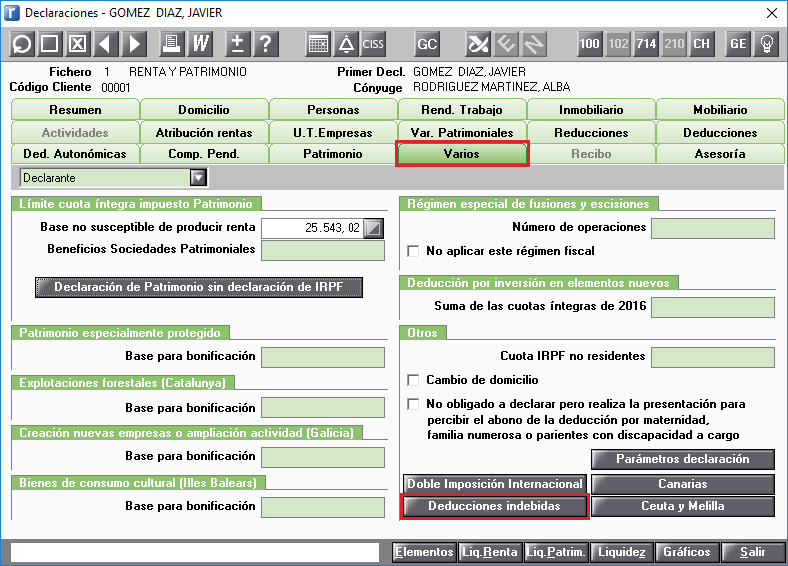Open the Patrimonio tab
Screen dimensions: 788x566
[x=333, y=154]
